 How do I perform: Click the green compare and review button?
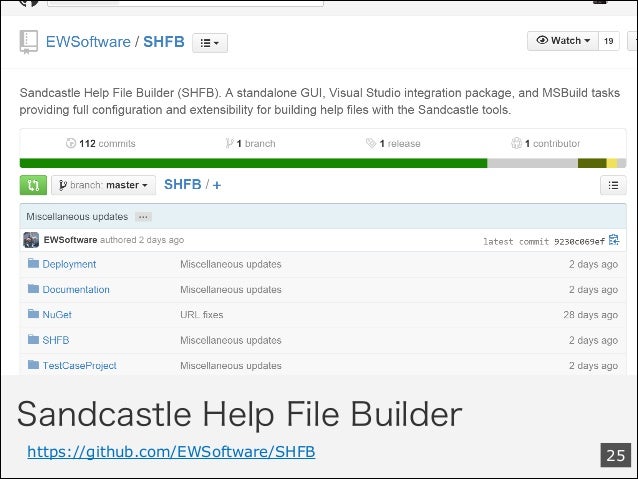(33, 185)
